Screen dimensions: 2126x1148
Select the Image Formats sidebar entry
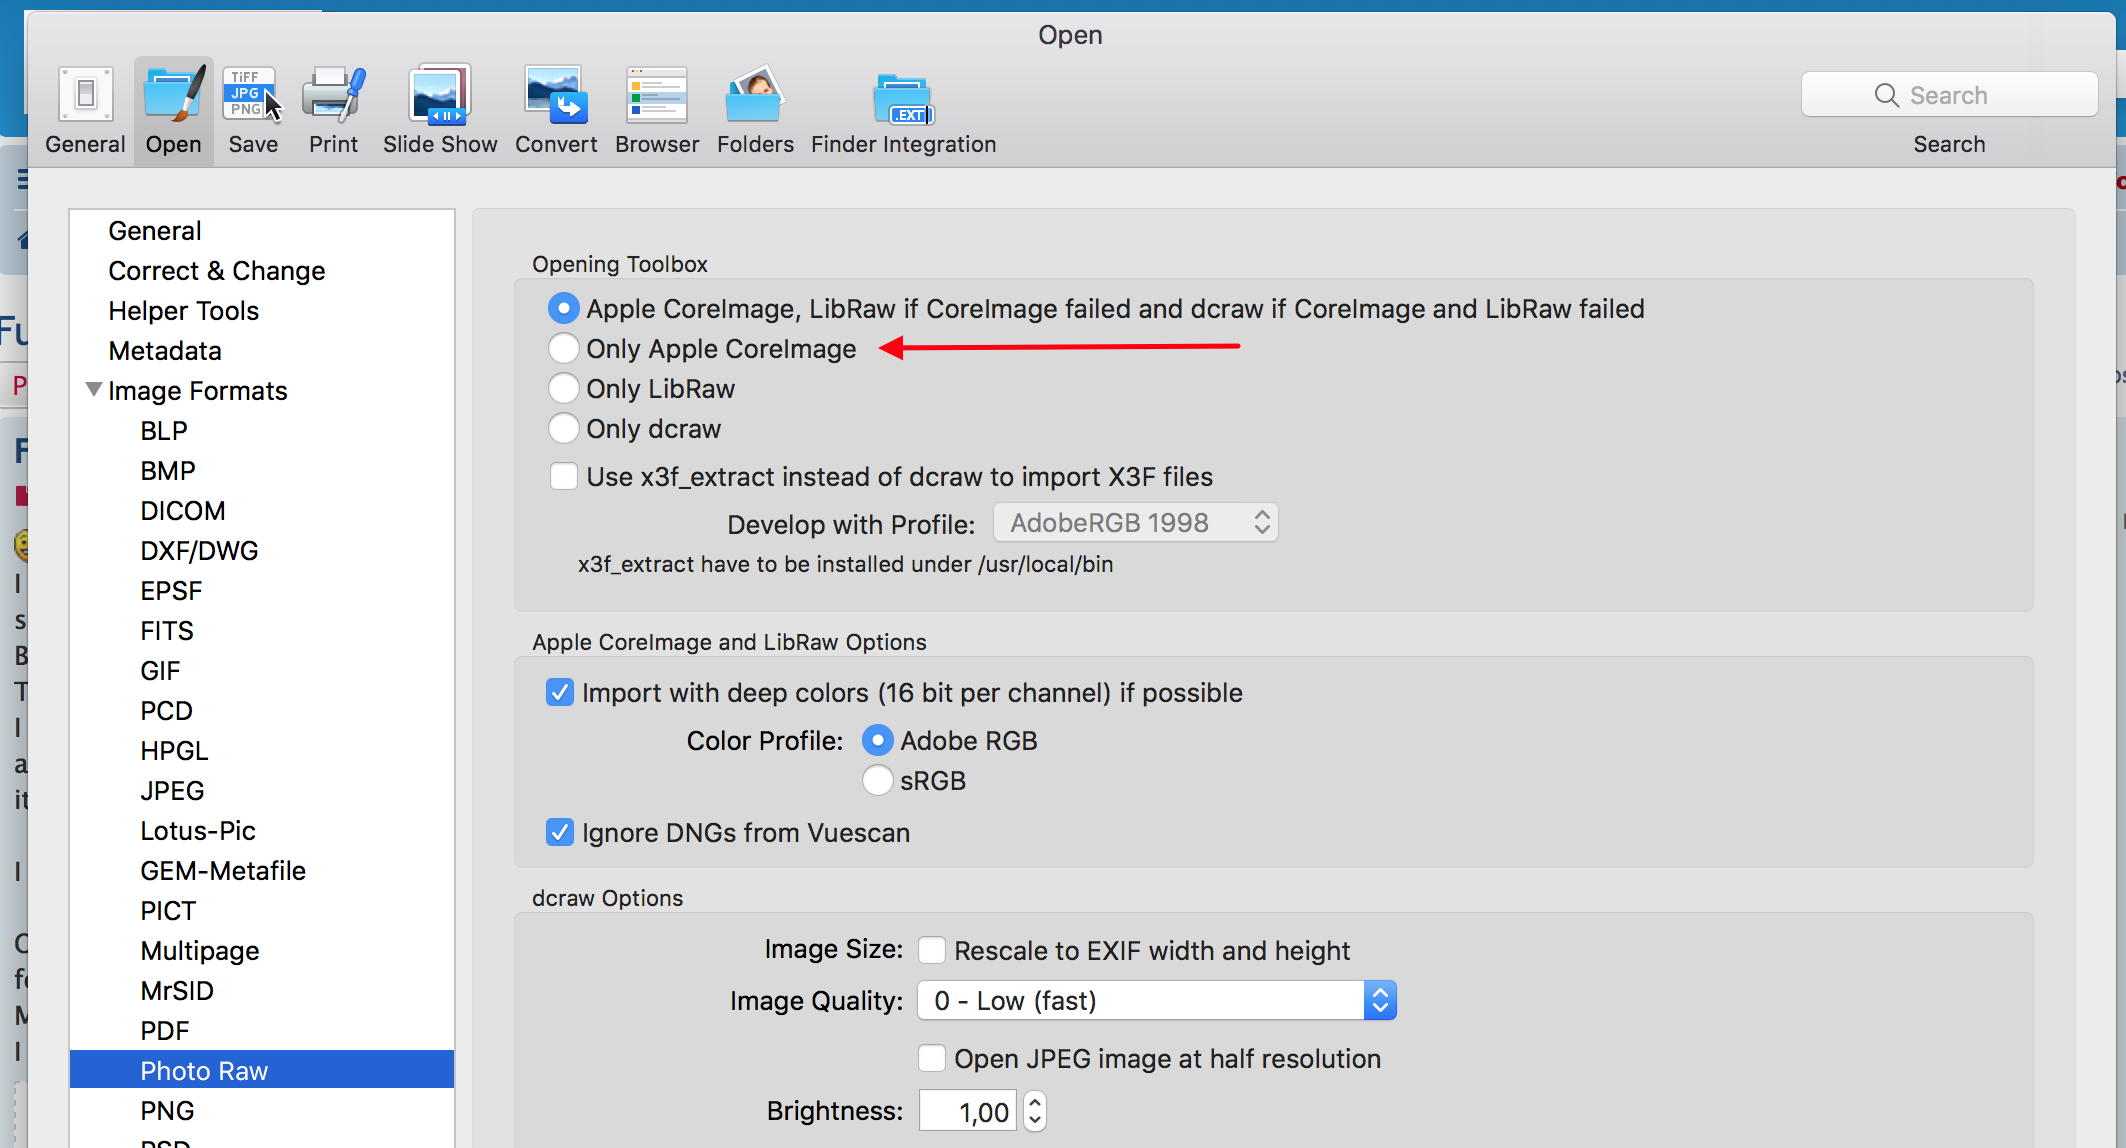pos(262,390)
